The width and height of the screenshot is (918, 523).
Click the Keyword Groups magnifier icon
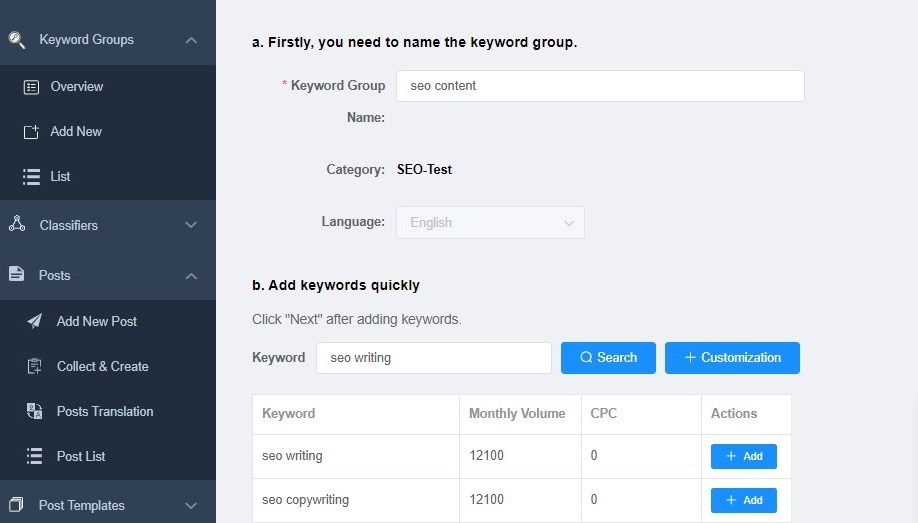tap(16, 40)
